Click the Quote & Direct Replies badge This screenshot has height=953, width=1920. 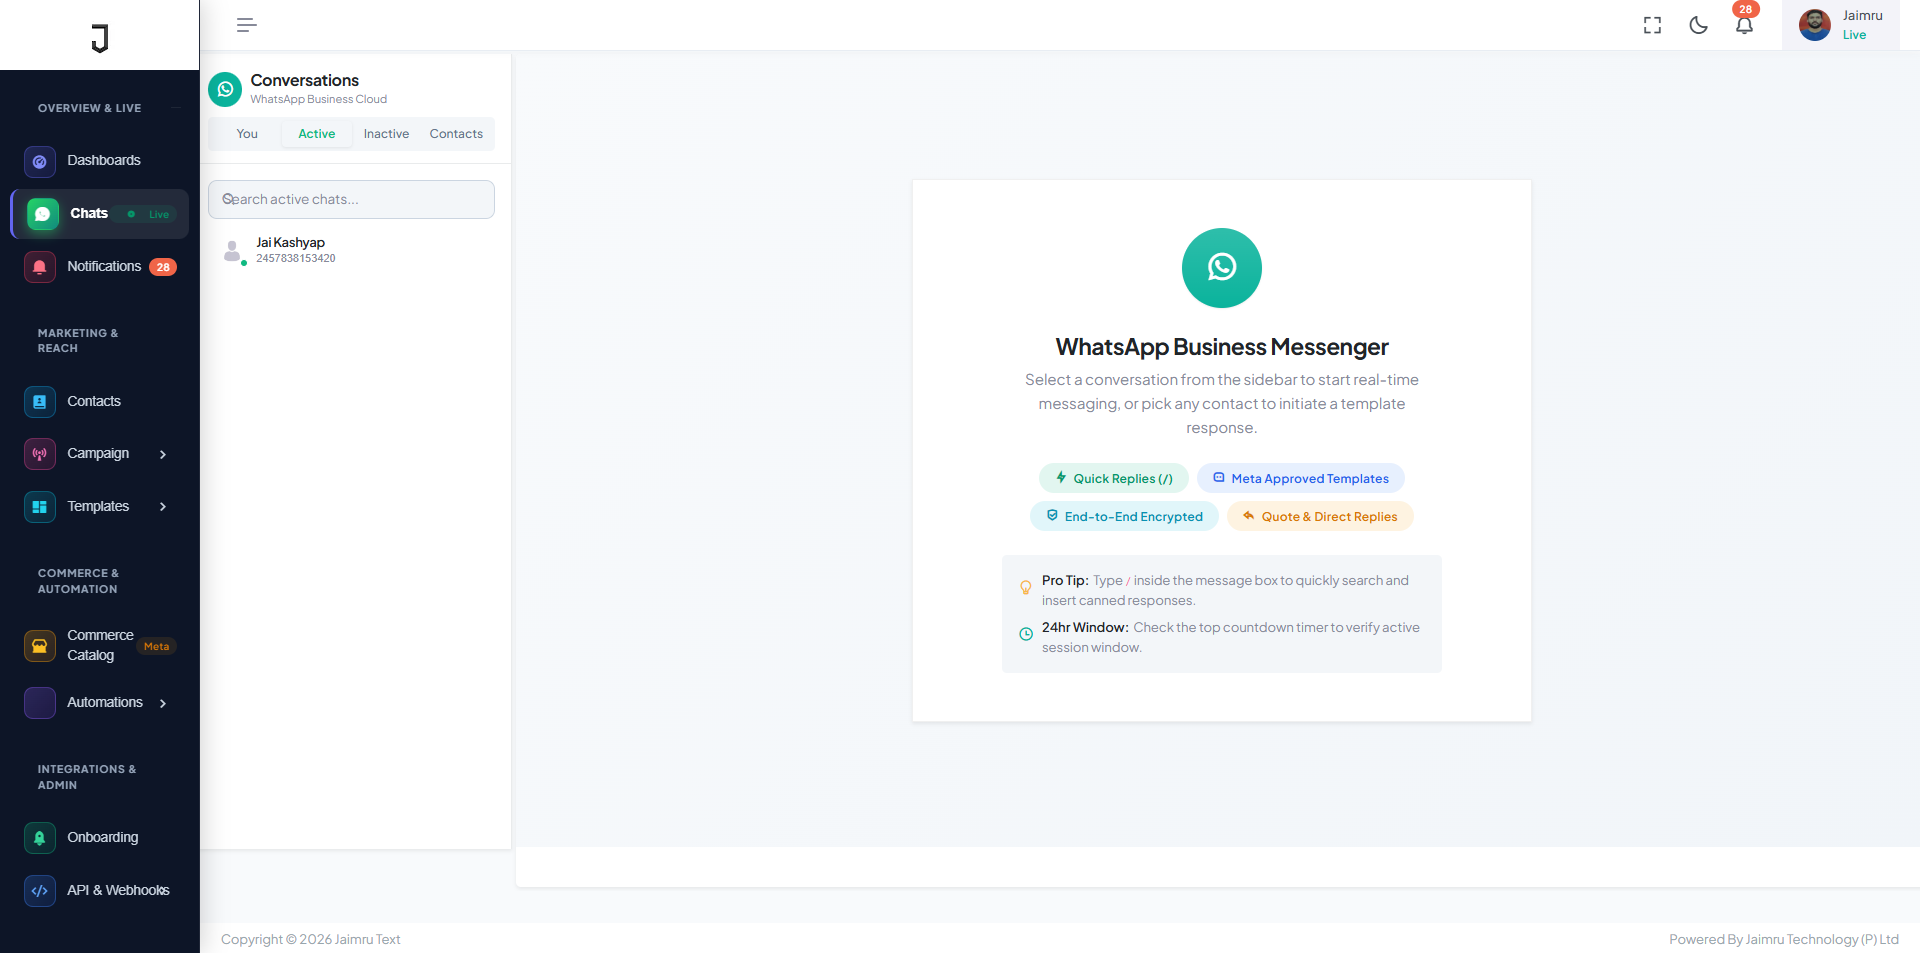pos(1320,516)
